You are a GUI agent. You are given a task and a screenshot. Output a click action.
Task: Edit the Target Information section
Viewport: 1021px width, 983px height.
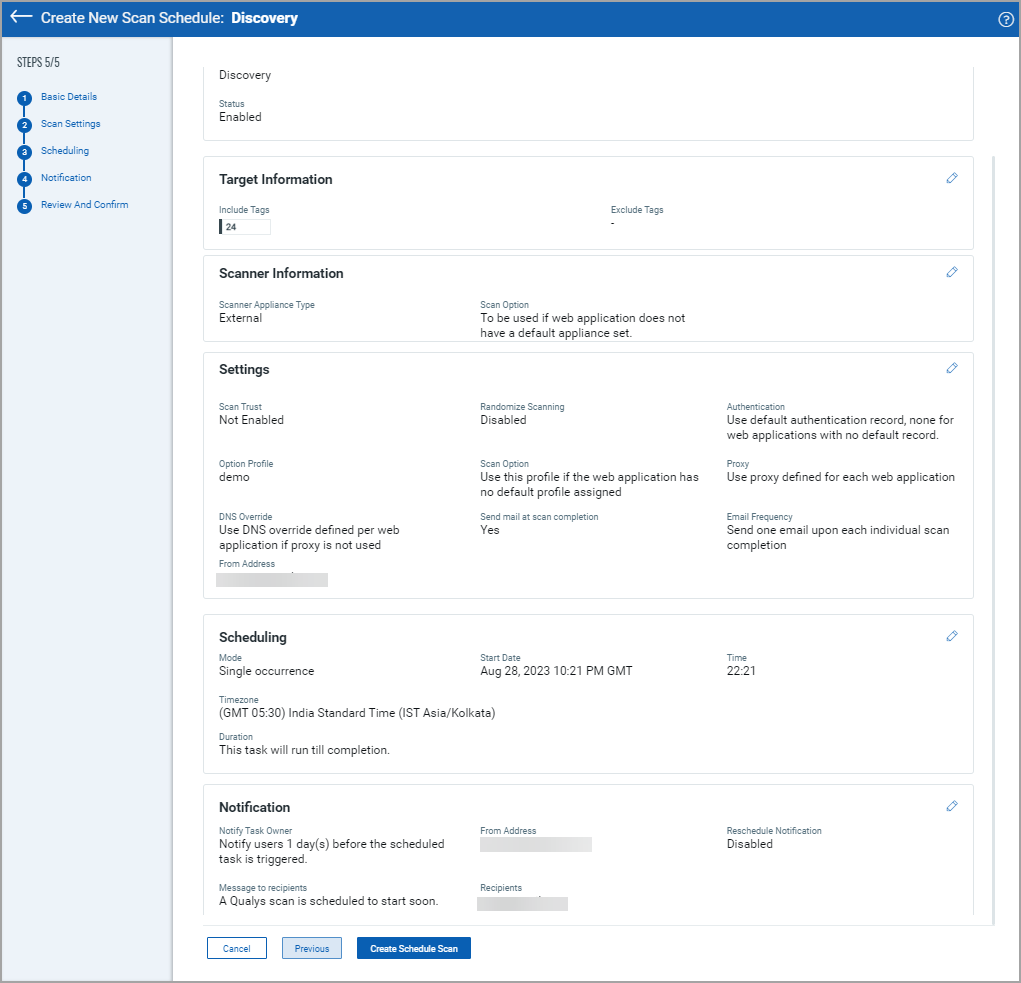(x=951, y=178)
